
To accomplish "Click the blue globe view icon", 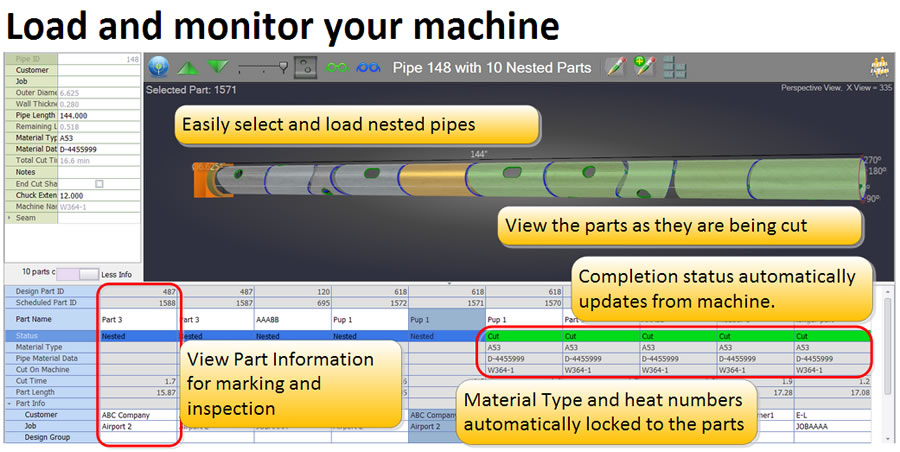I will 158,67.
